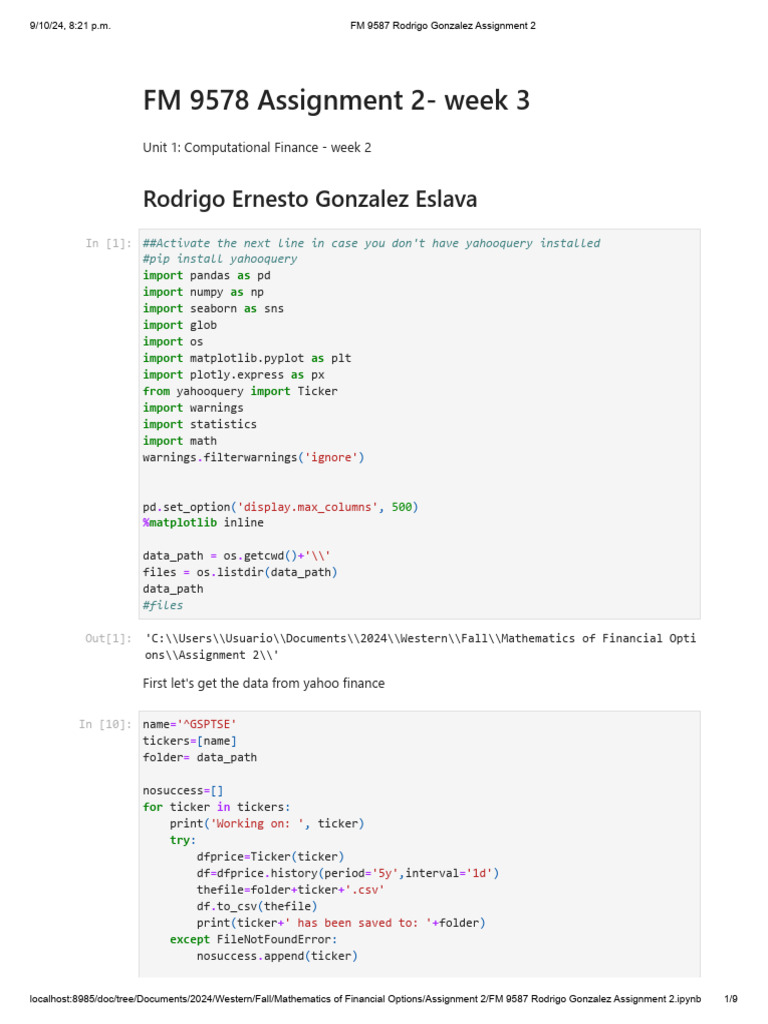Click the 'FM 9578 Assignment 2- week 3' heading

coord(336,101)
